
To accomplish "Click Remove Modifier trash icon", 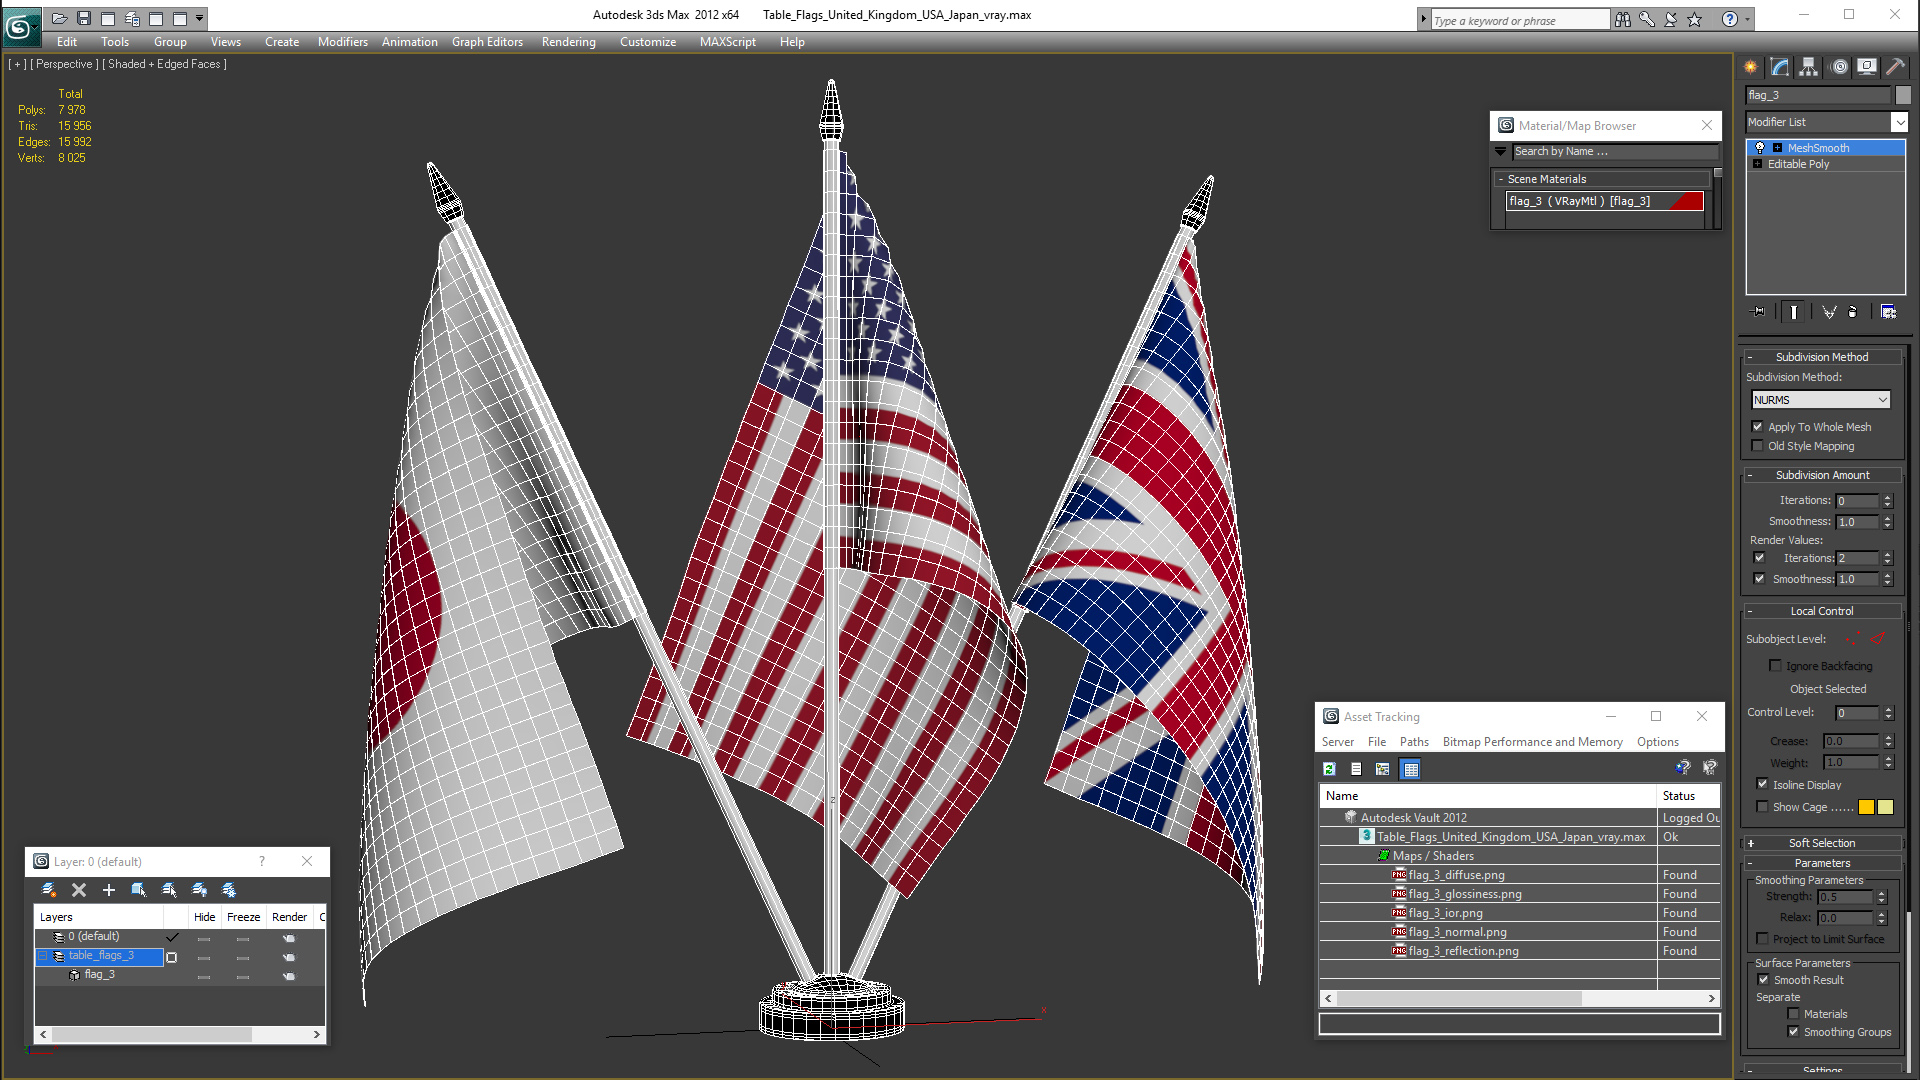I will pyautogui.click(x=1853, y=312).
